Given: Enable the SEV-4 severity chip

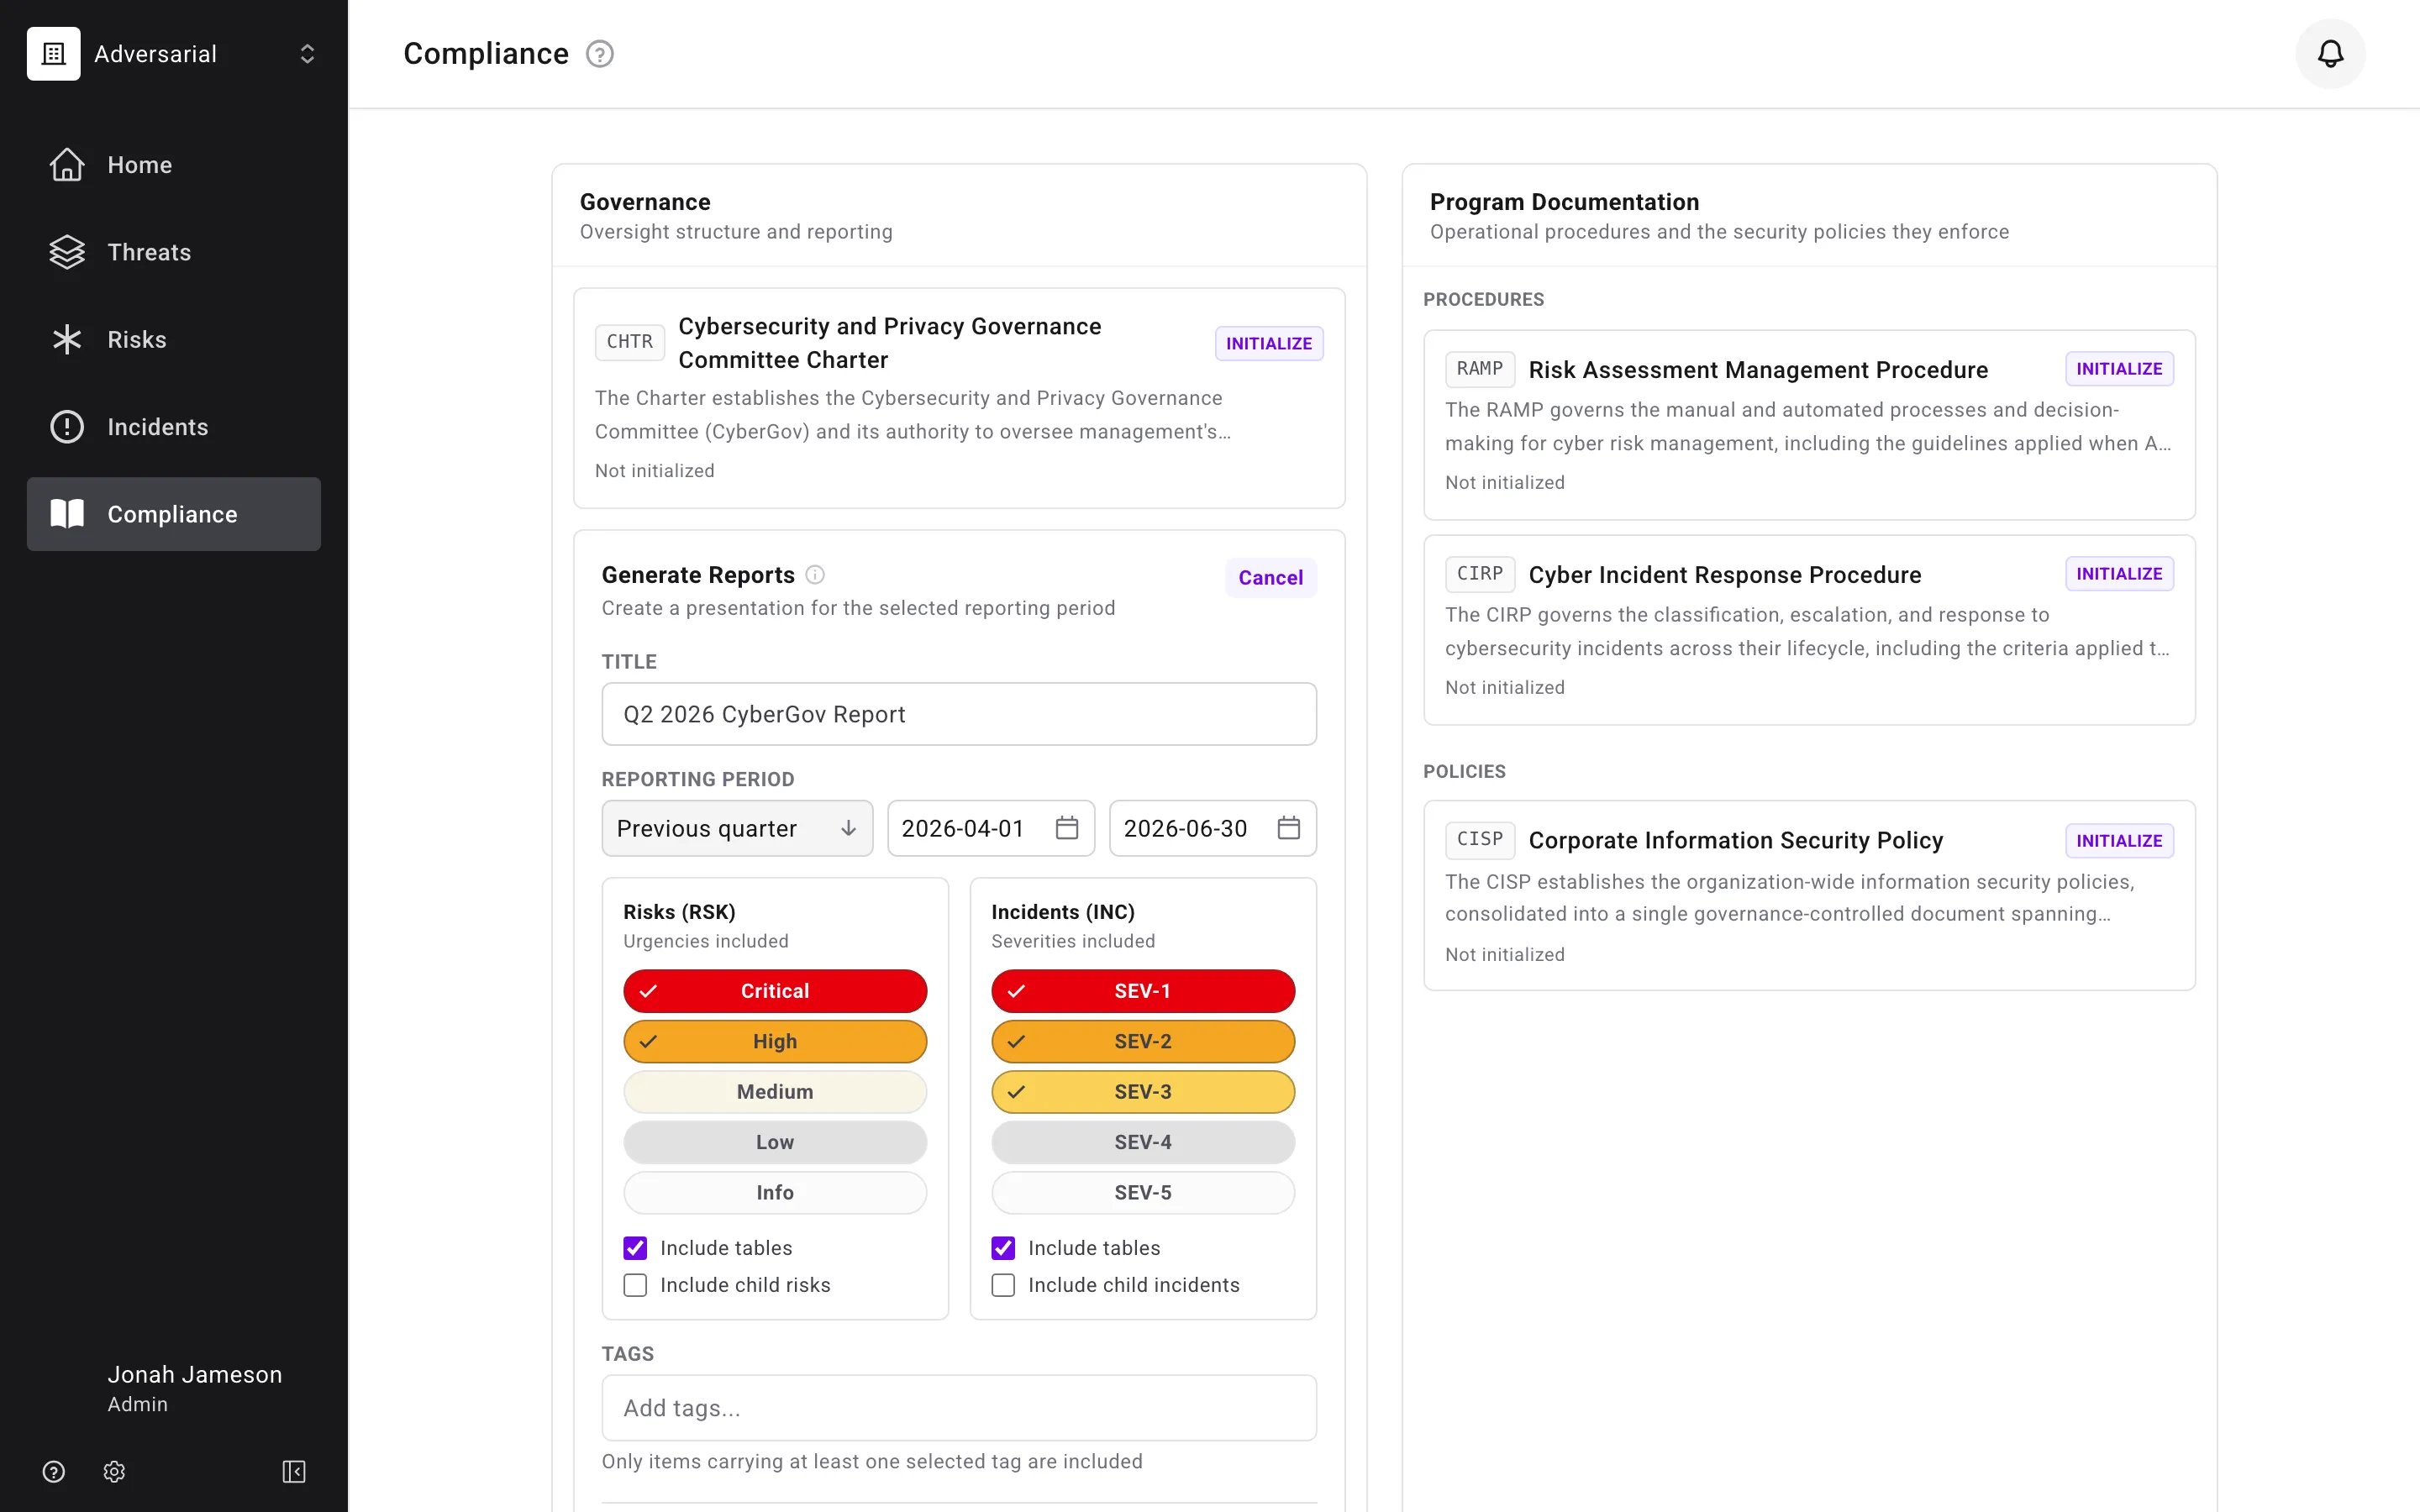Looking at the screenshot, I should tap(1143, 1142).
